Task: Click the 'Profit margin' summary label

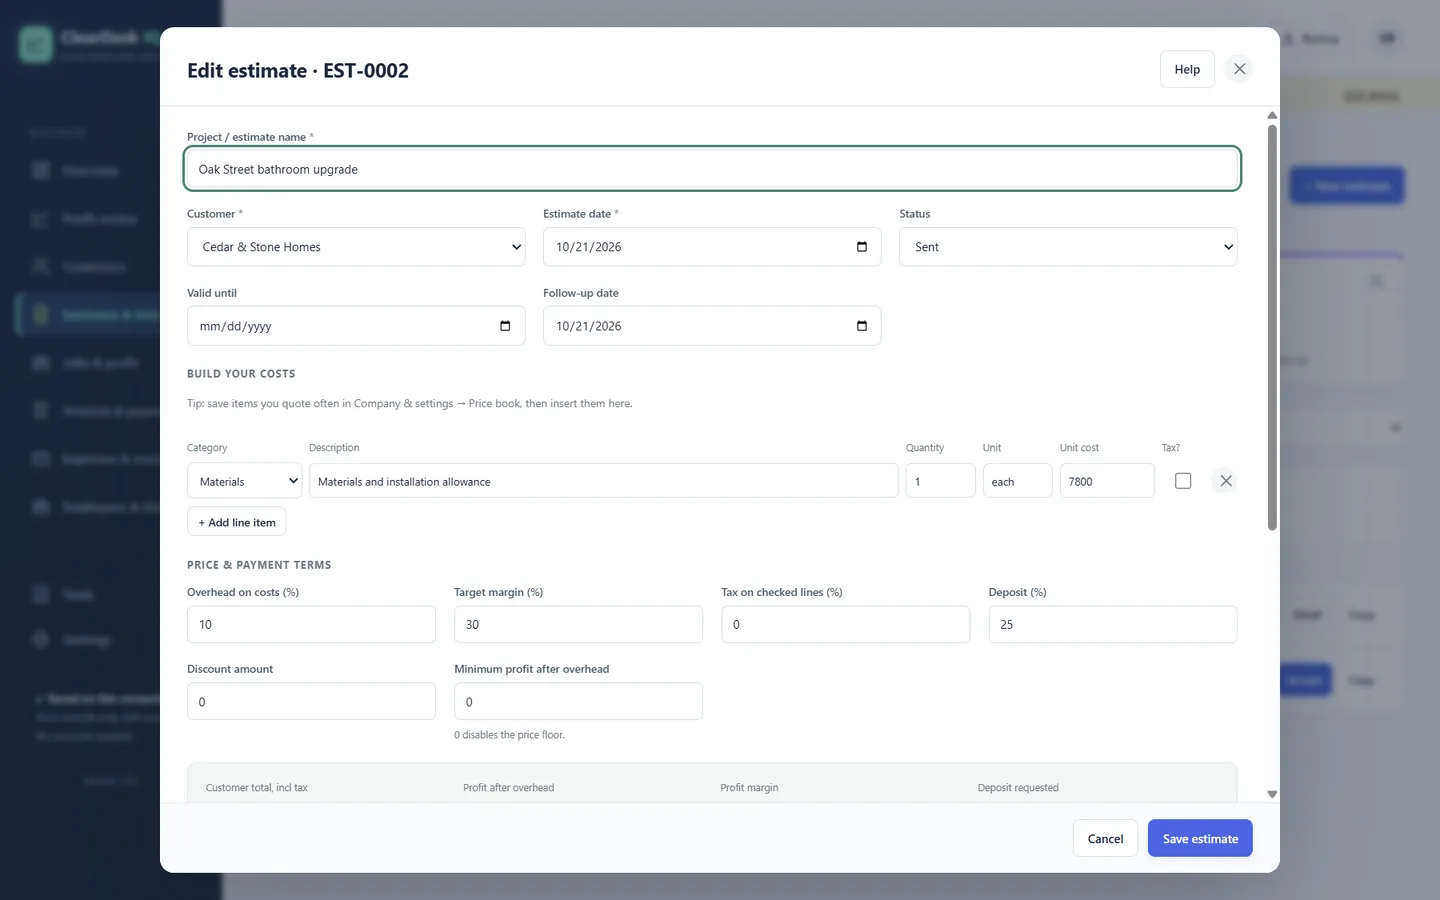Action: pos(749,788)
